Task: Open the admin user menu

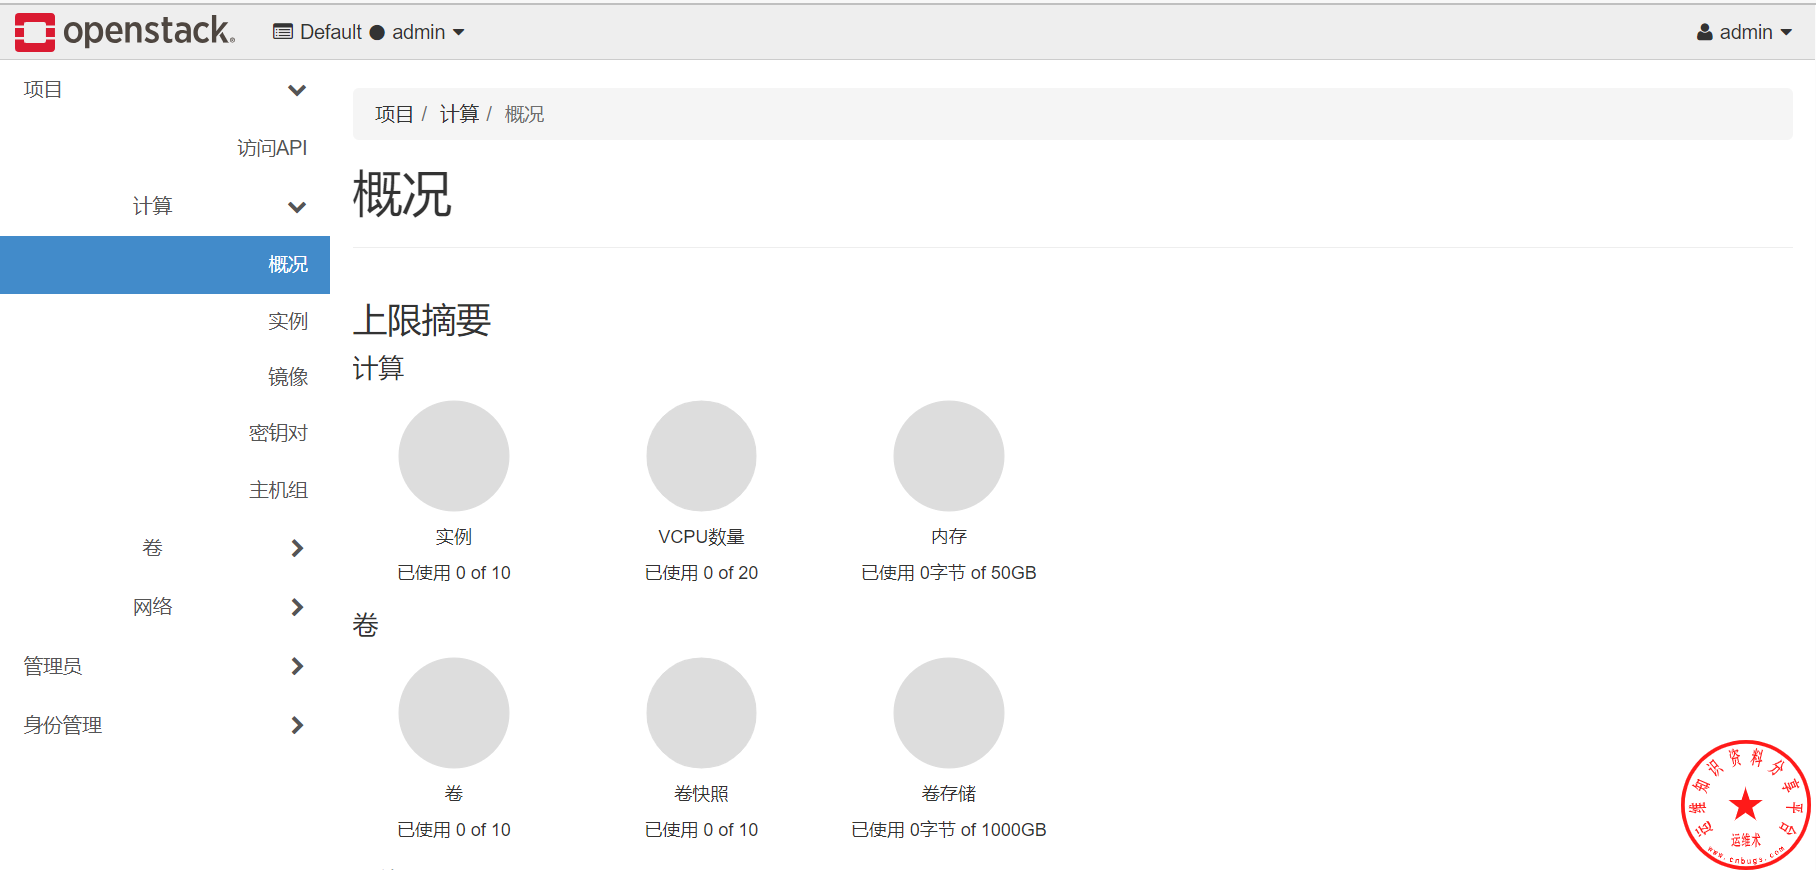Action: [x=1744, y=32]
